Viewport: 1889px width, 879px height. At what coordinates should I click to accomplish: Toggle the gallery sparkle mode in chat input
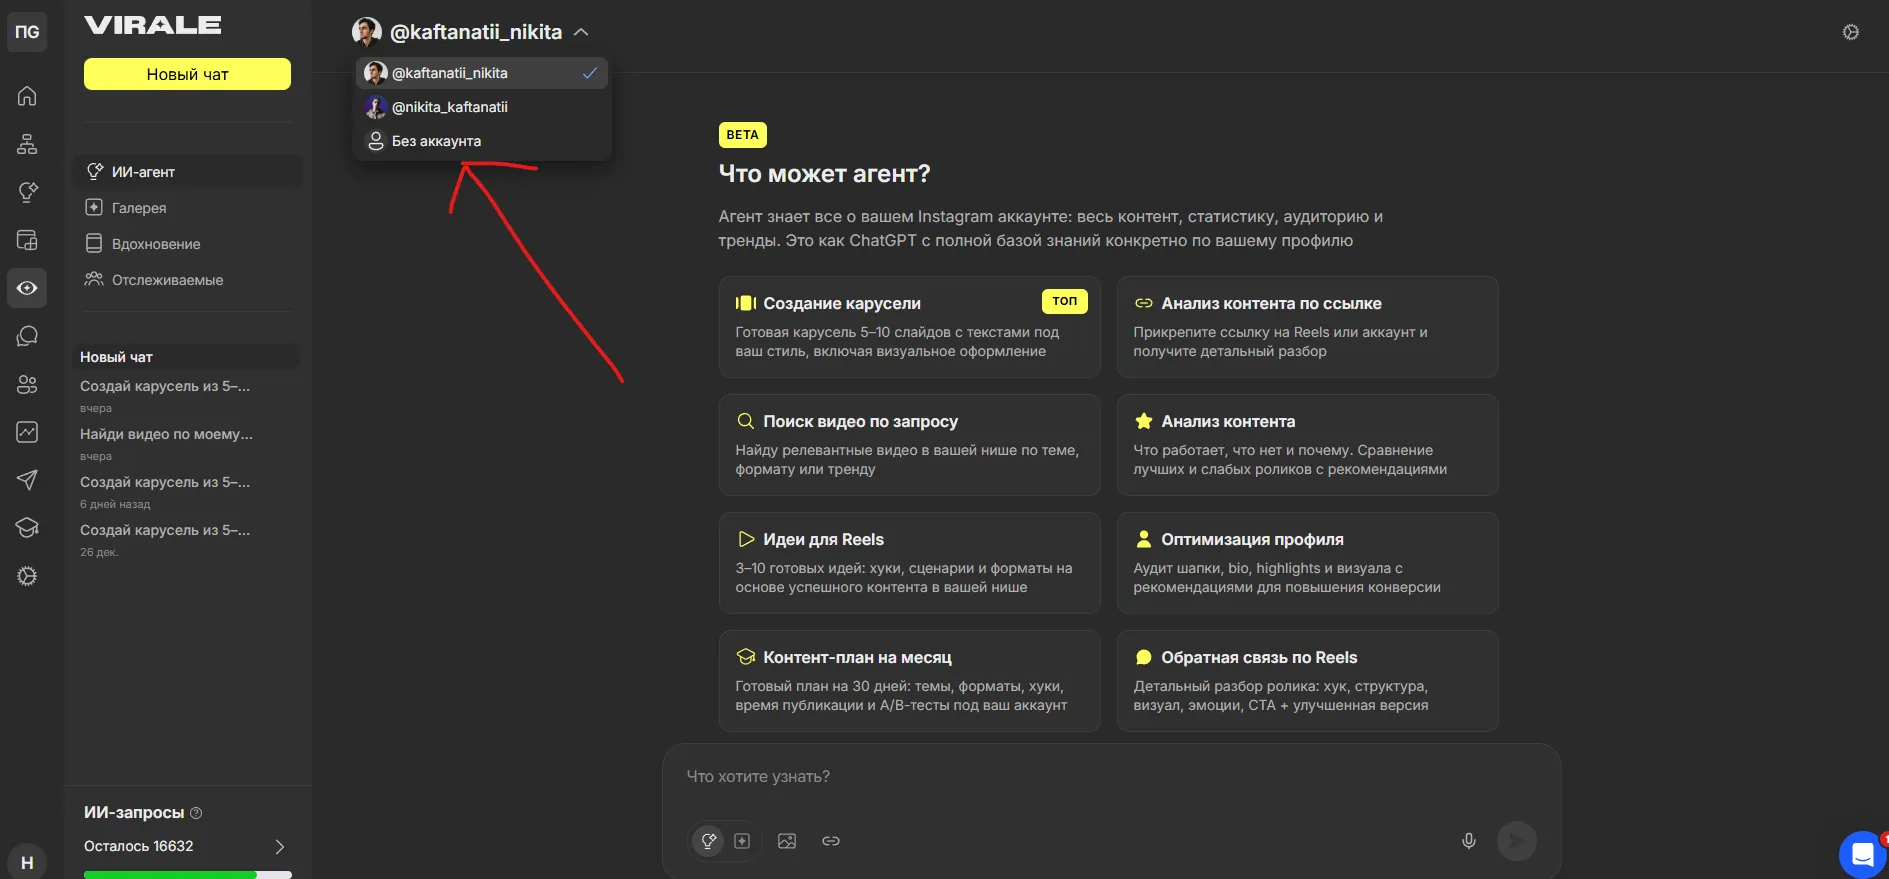point(742,841)
